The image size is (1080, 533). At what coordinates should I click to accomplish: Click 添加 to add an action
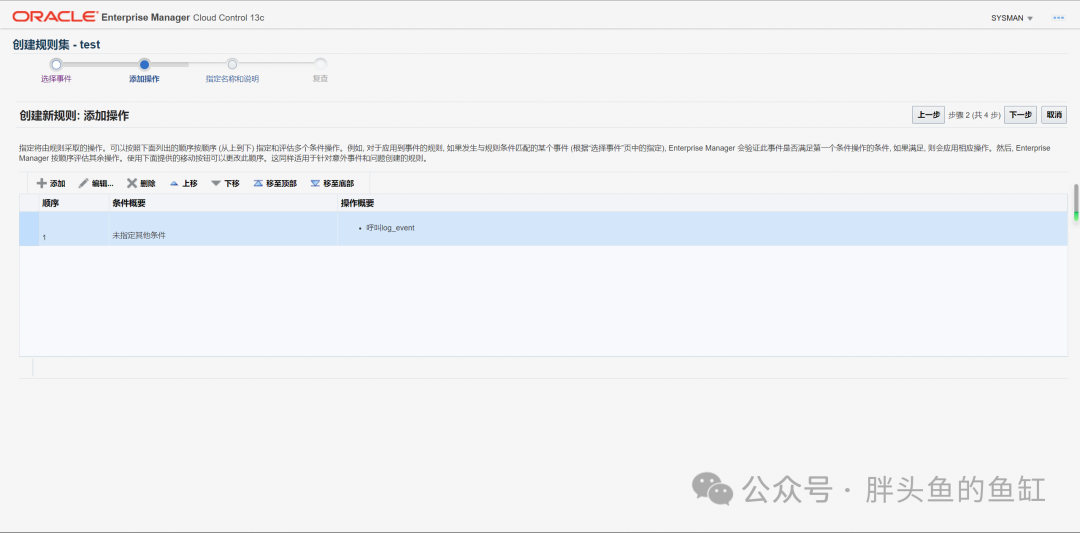click(x=51, y=184)
